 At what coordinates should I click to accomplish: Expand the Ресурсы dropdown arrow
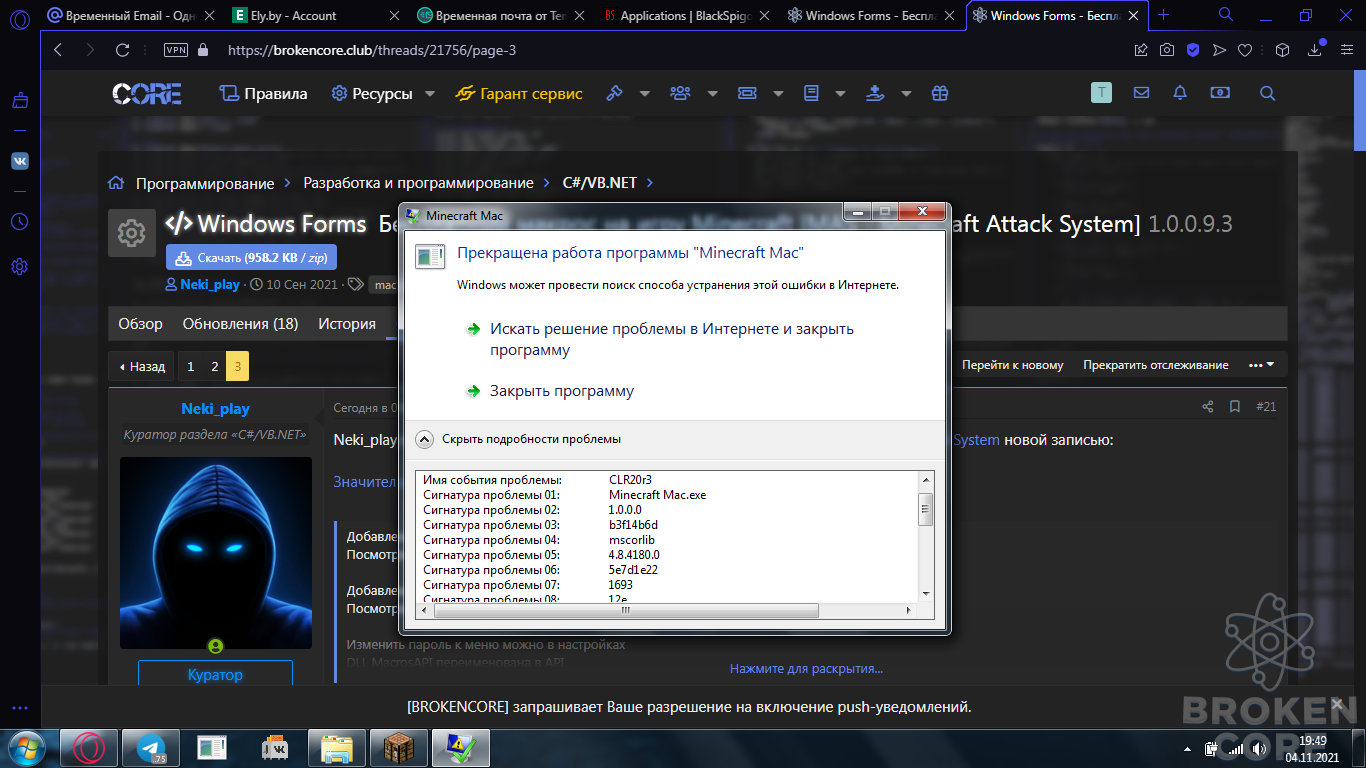(x=430, y=94)
